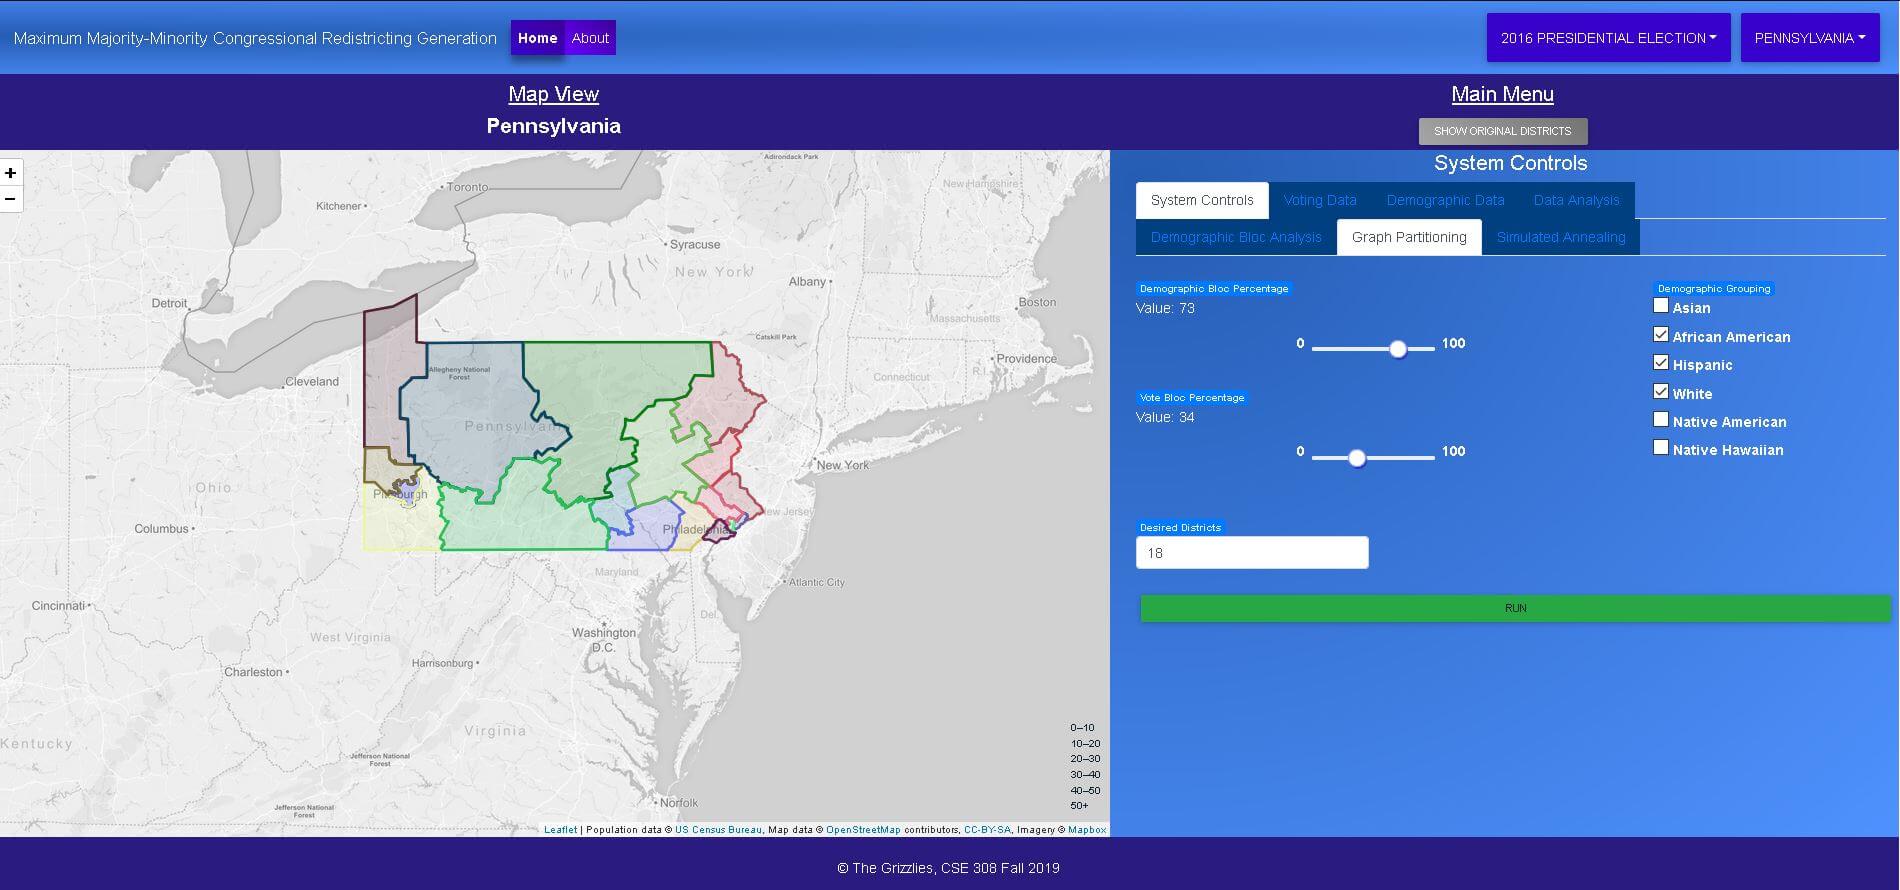Uncheck the Hispanic checkbox
Image resolution: width=1900 pixels, height=890 pixels.
(x=1661, y=362)
